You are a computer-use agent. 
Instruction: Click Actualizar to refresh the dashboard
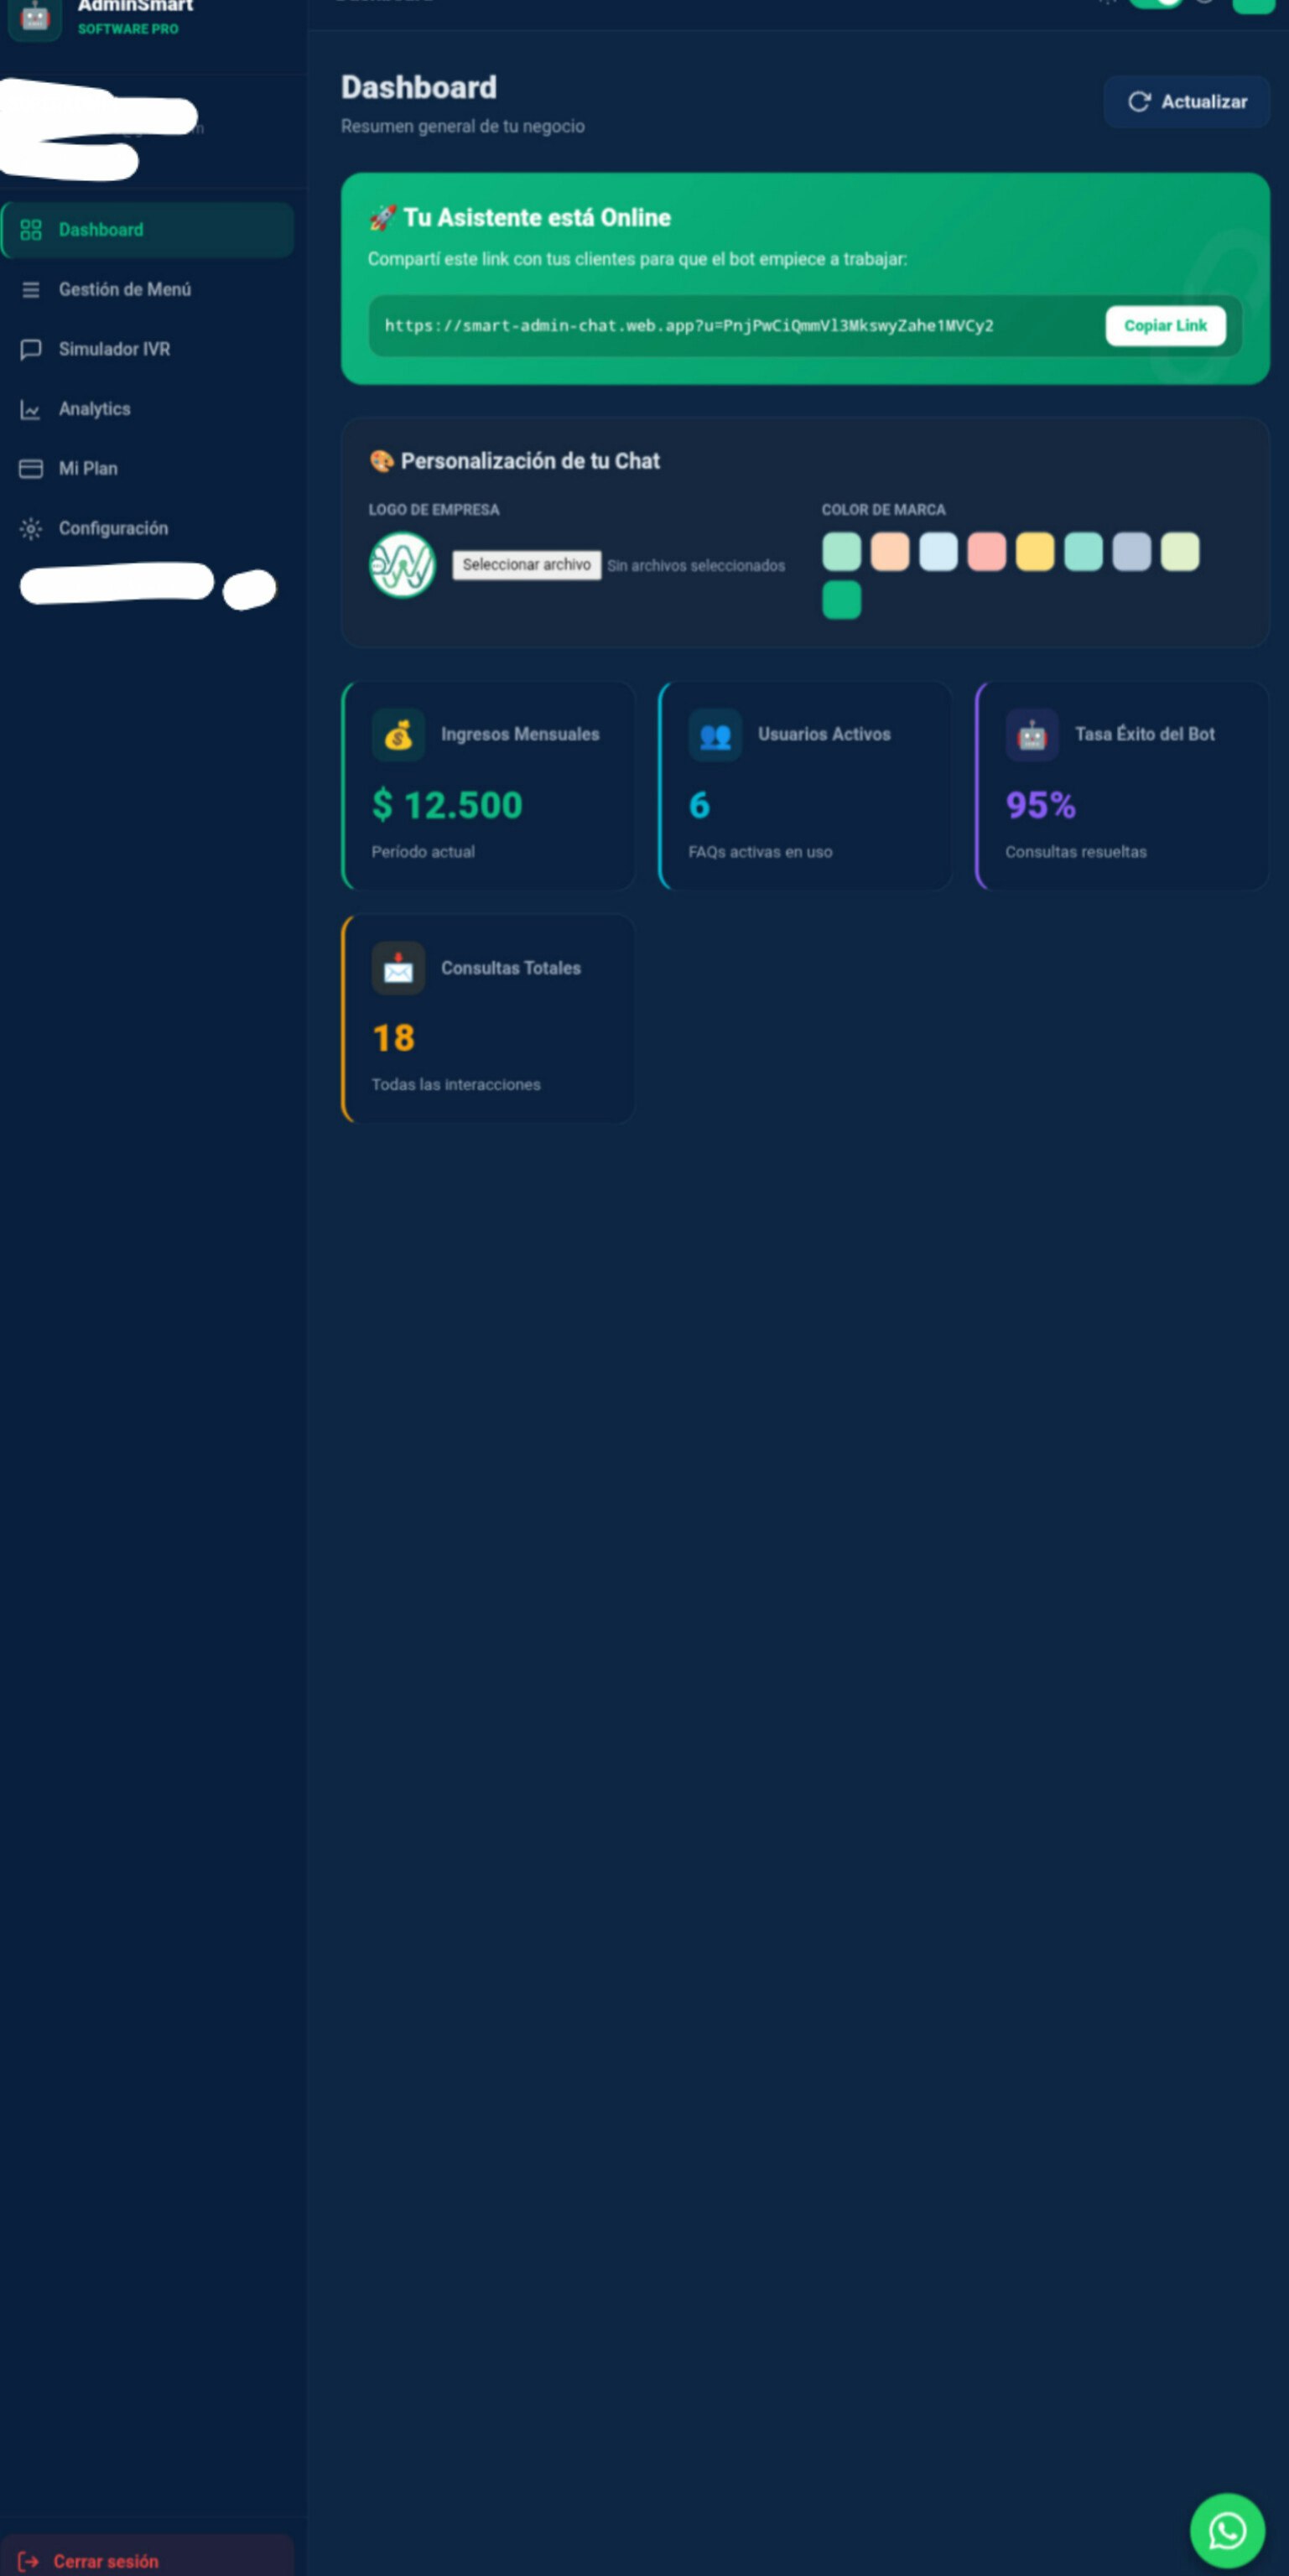[1186, 102]
